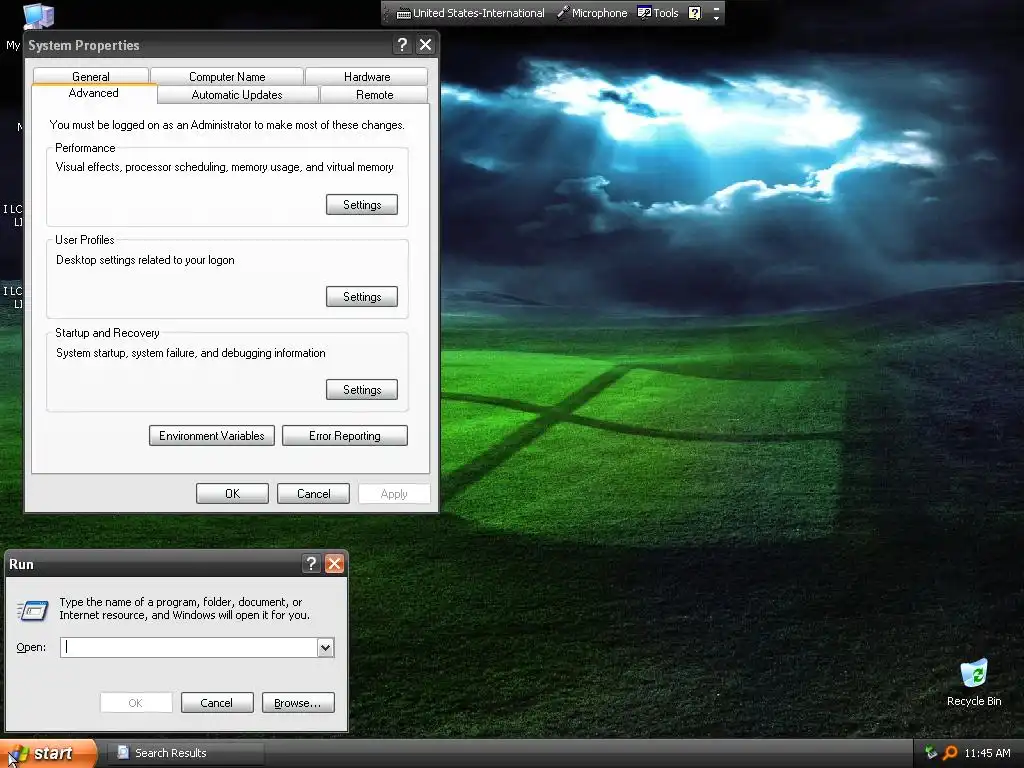Click the keyboard icon on language bar

[404, 13]
